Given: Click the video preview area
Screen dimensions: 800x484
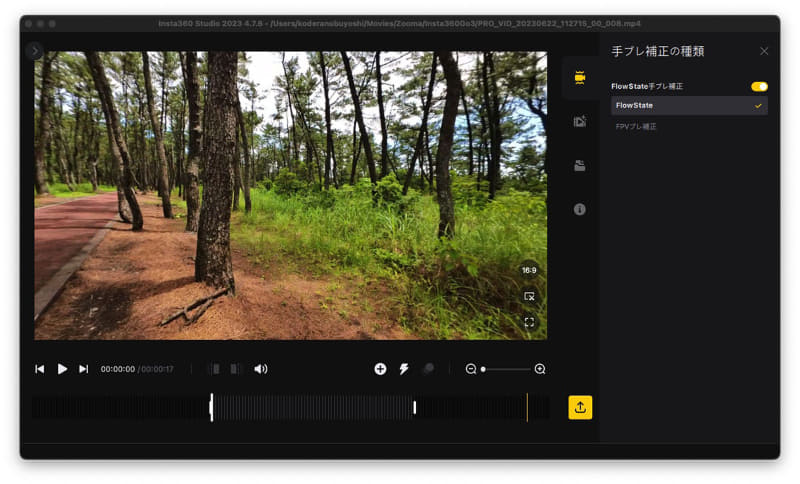Looking at the screenshot, I should (x=290, y=195).
